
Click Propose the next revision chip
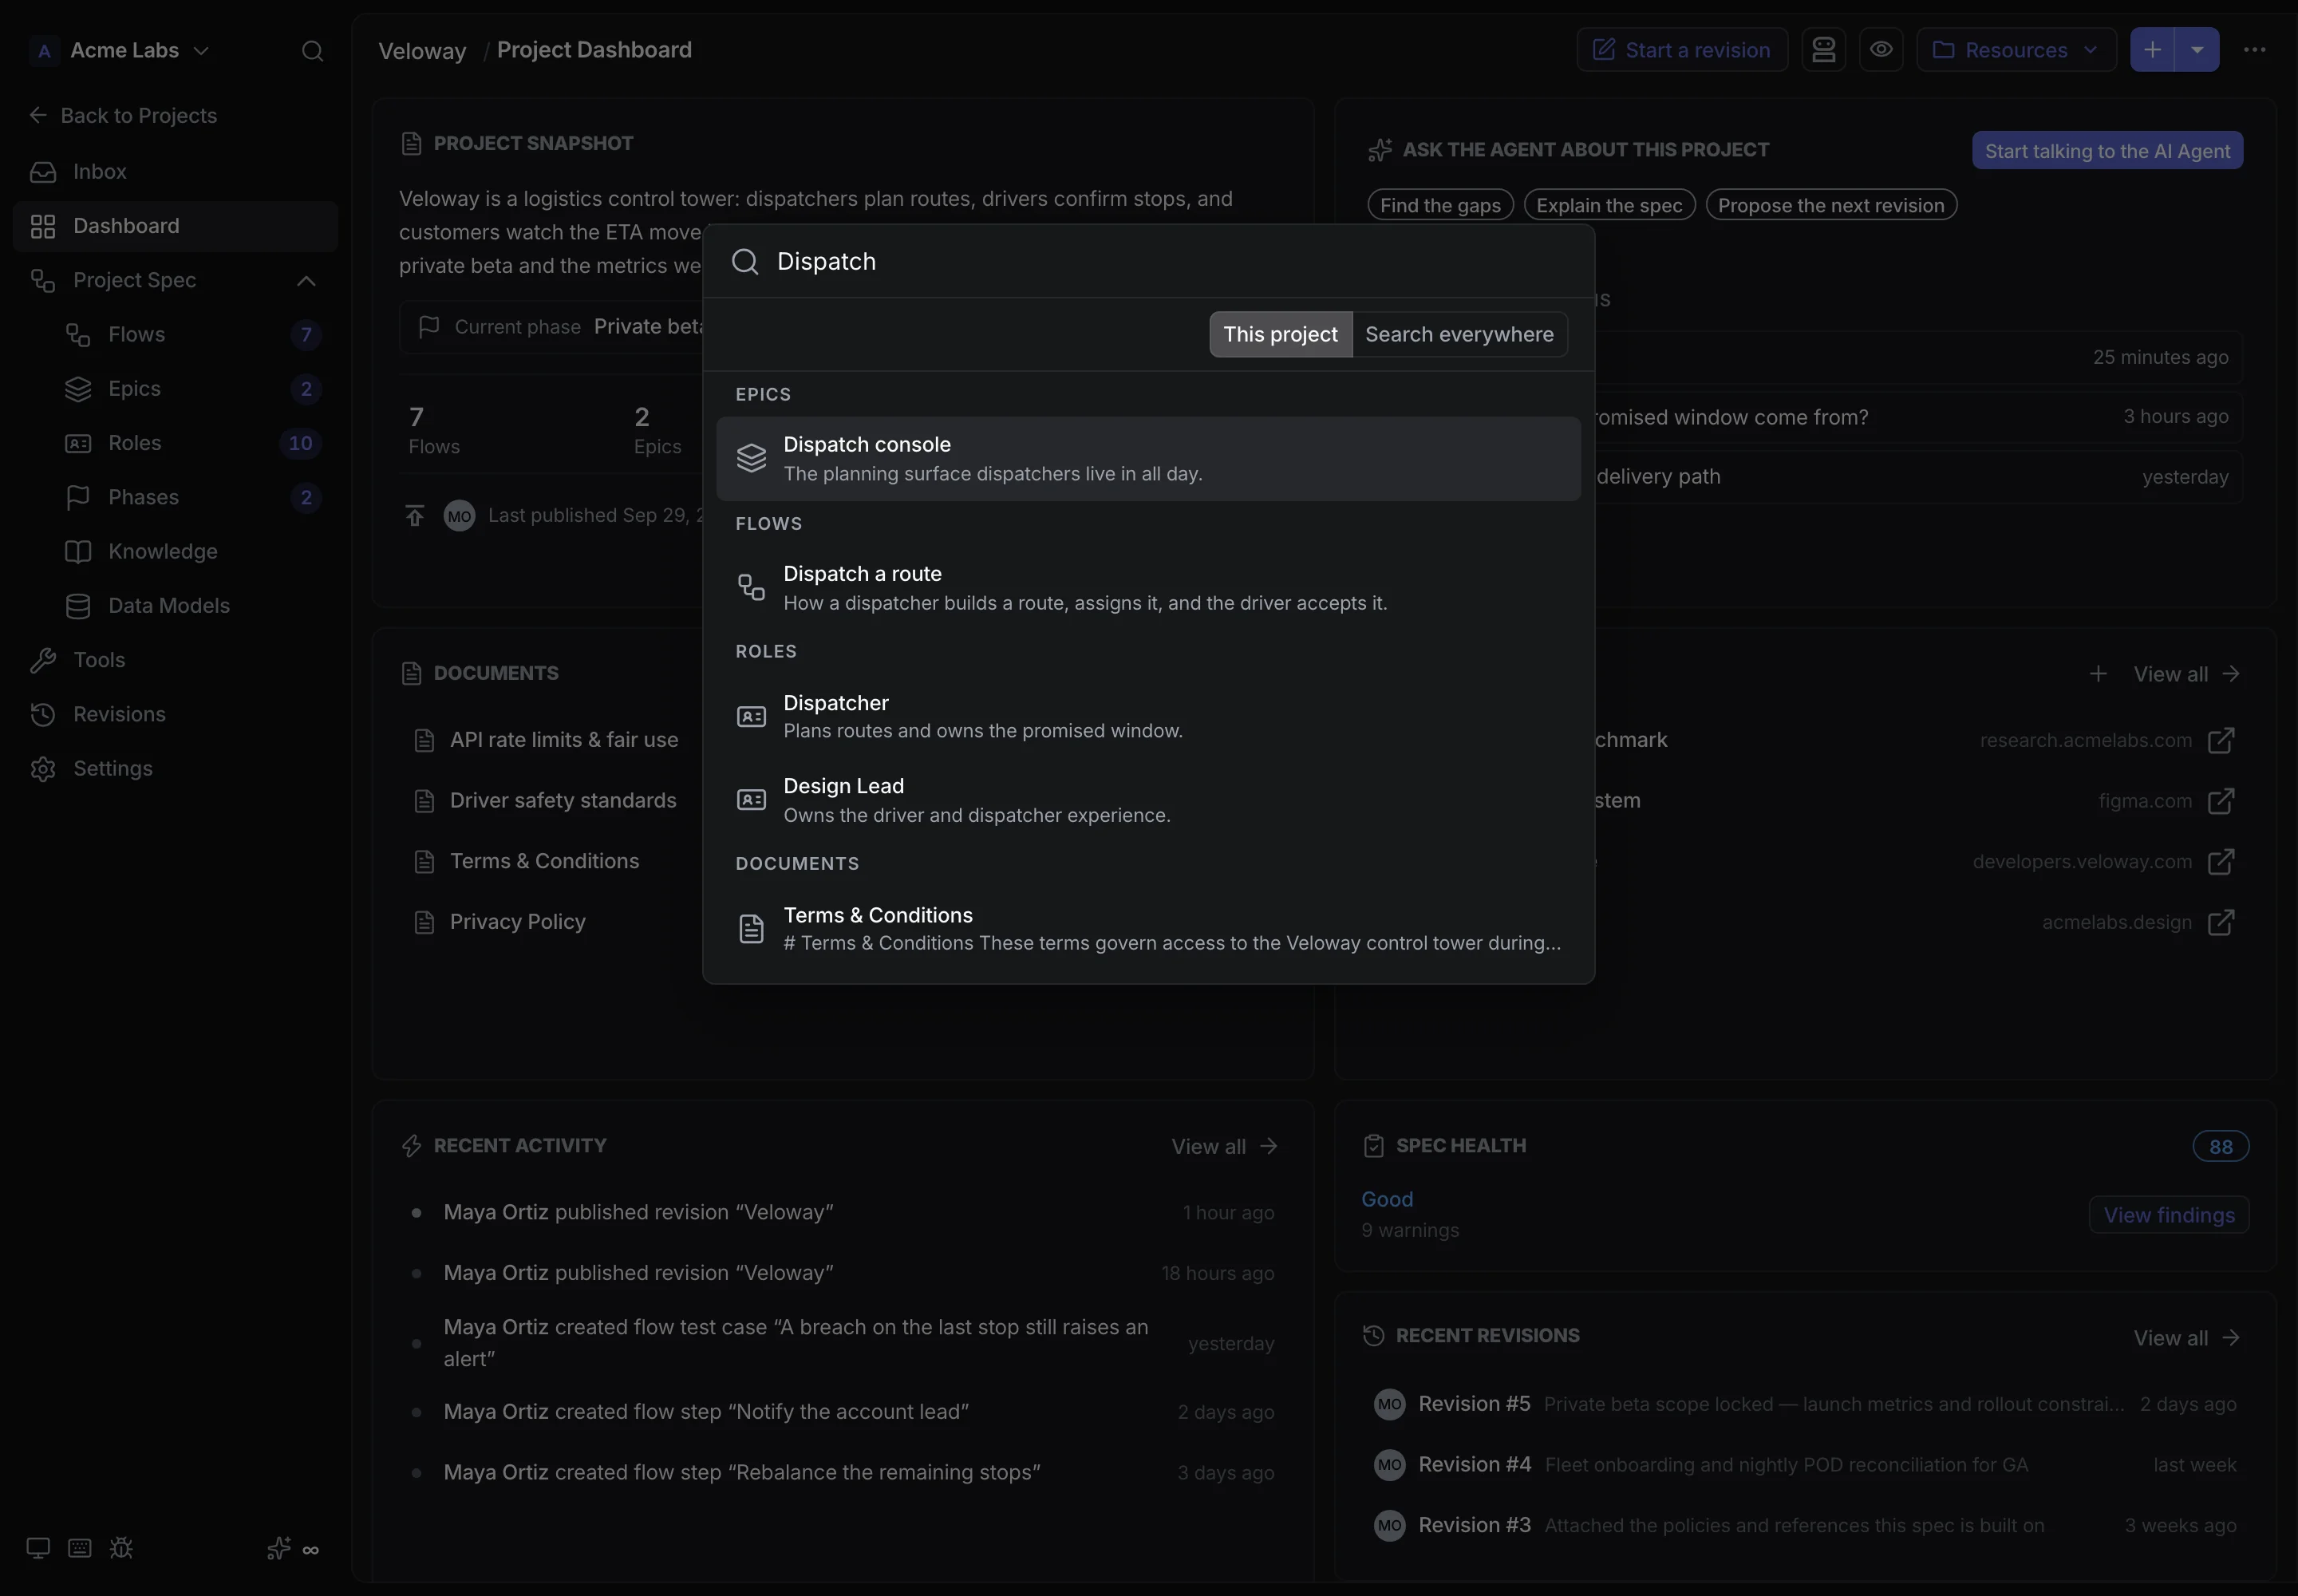pos(1831,205)
